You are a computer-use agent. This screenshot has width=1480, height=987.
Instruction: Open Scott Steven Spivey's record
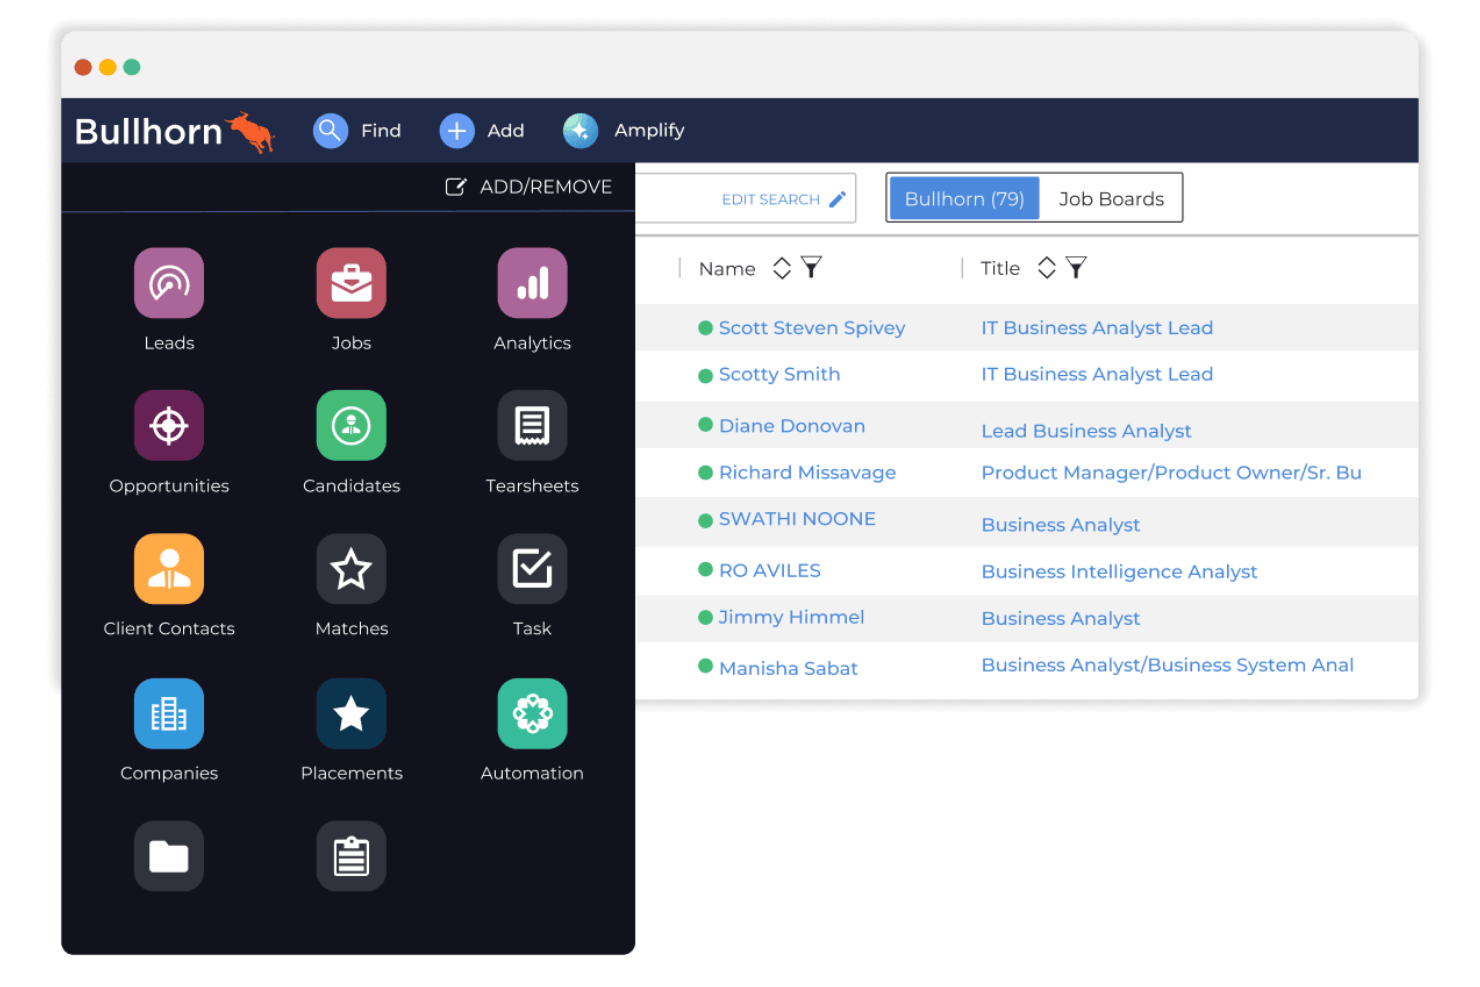click(x=812, y=328)
